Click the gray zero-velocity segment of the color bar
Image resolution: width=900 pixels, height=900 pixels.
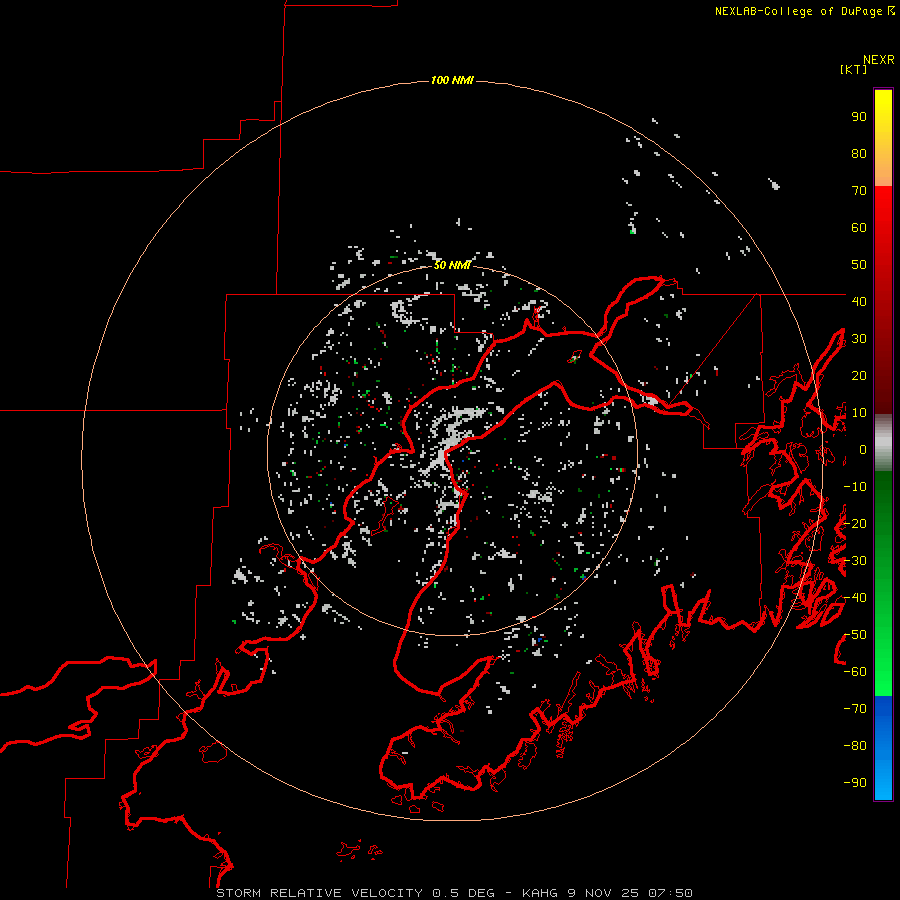(883, 443)
